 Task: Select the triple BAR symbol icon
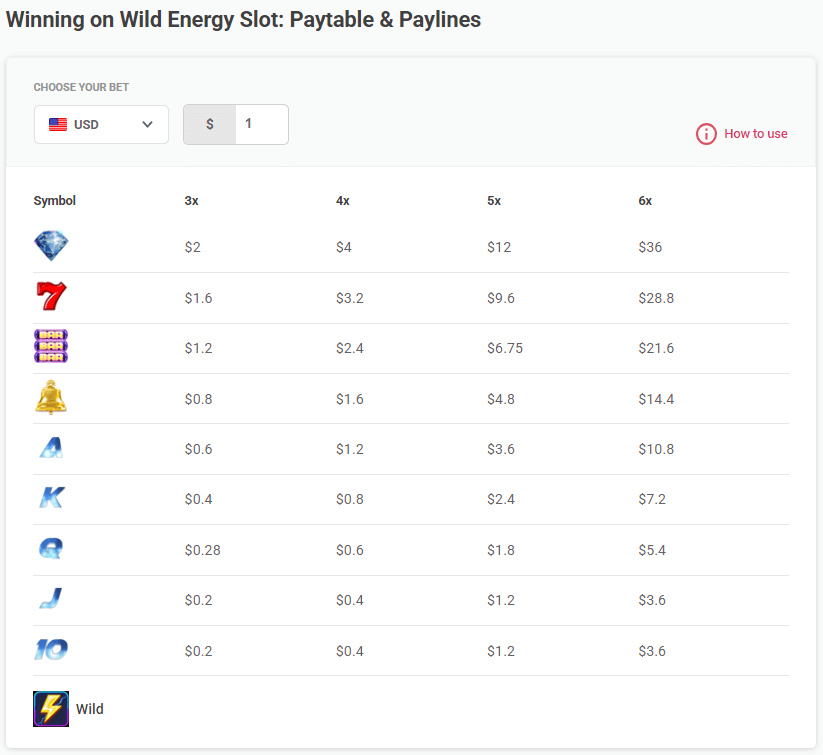click(x=51, y=346)
